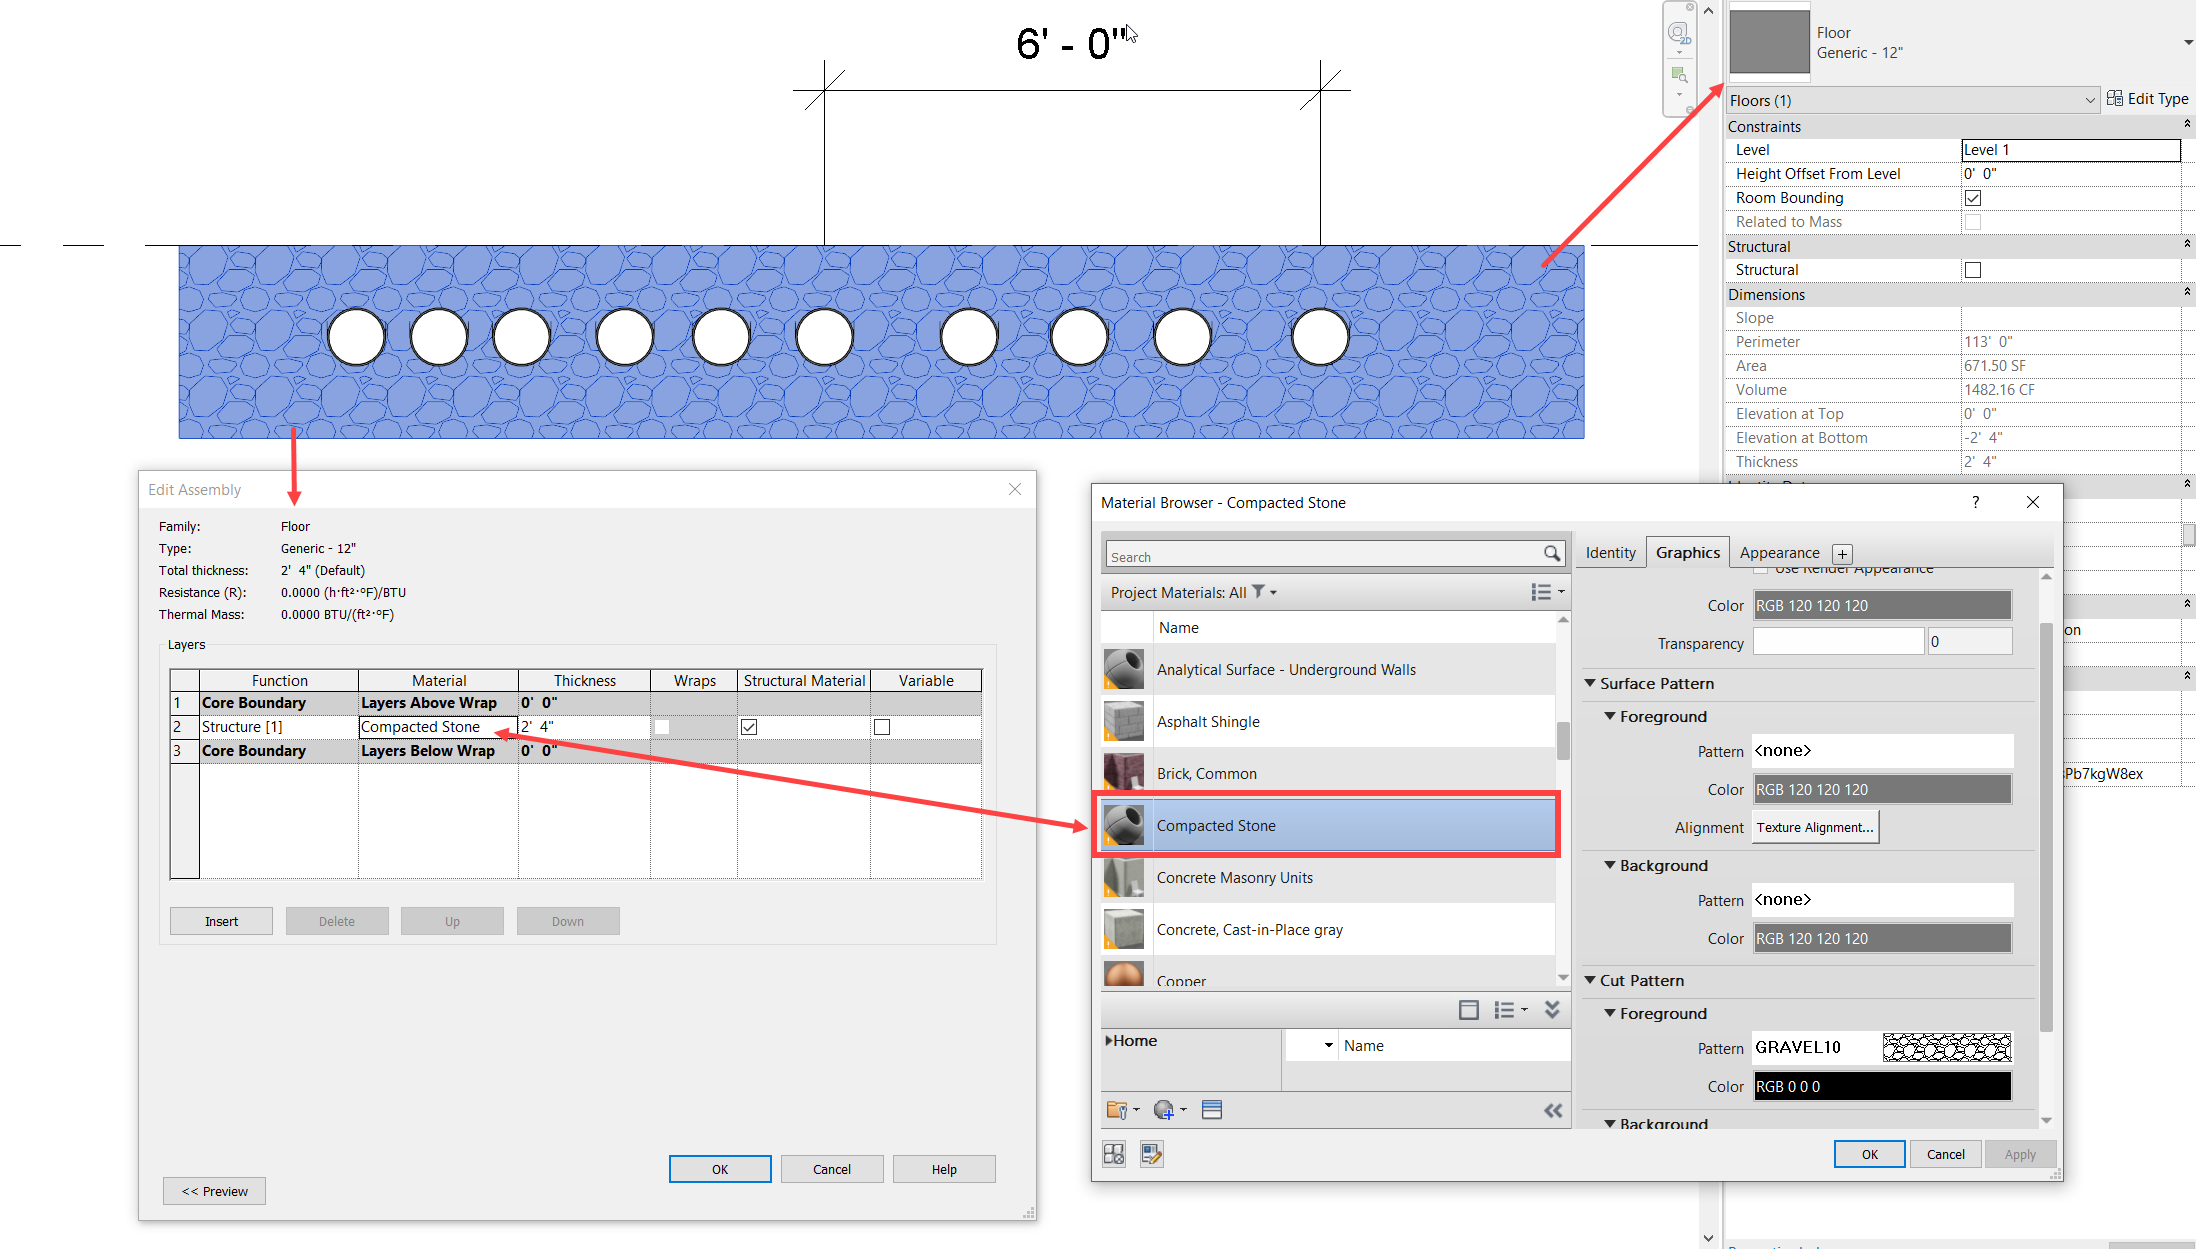The height and width of the screenshot is (1249, 2196).
Task: Uncheck Structural Material for the Structure layer
Action: coord(749,727)
